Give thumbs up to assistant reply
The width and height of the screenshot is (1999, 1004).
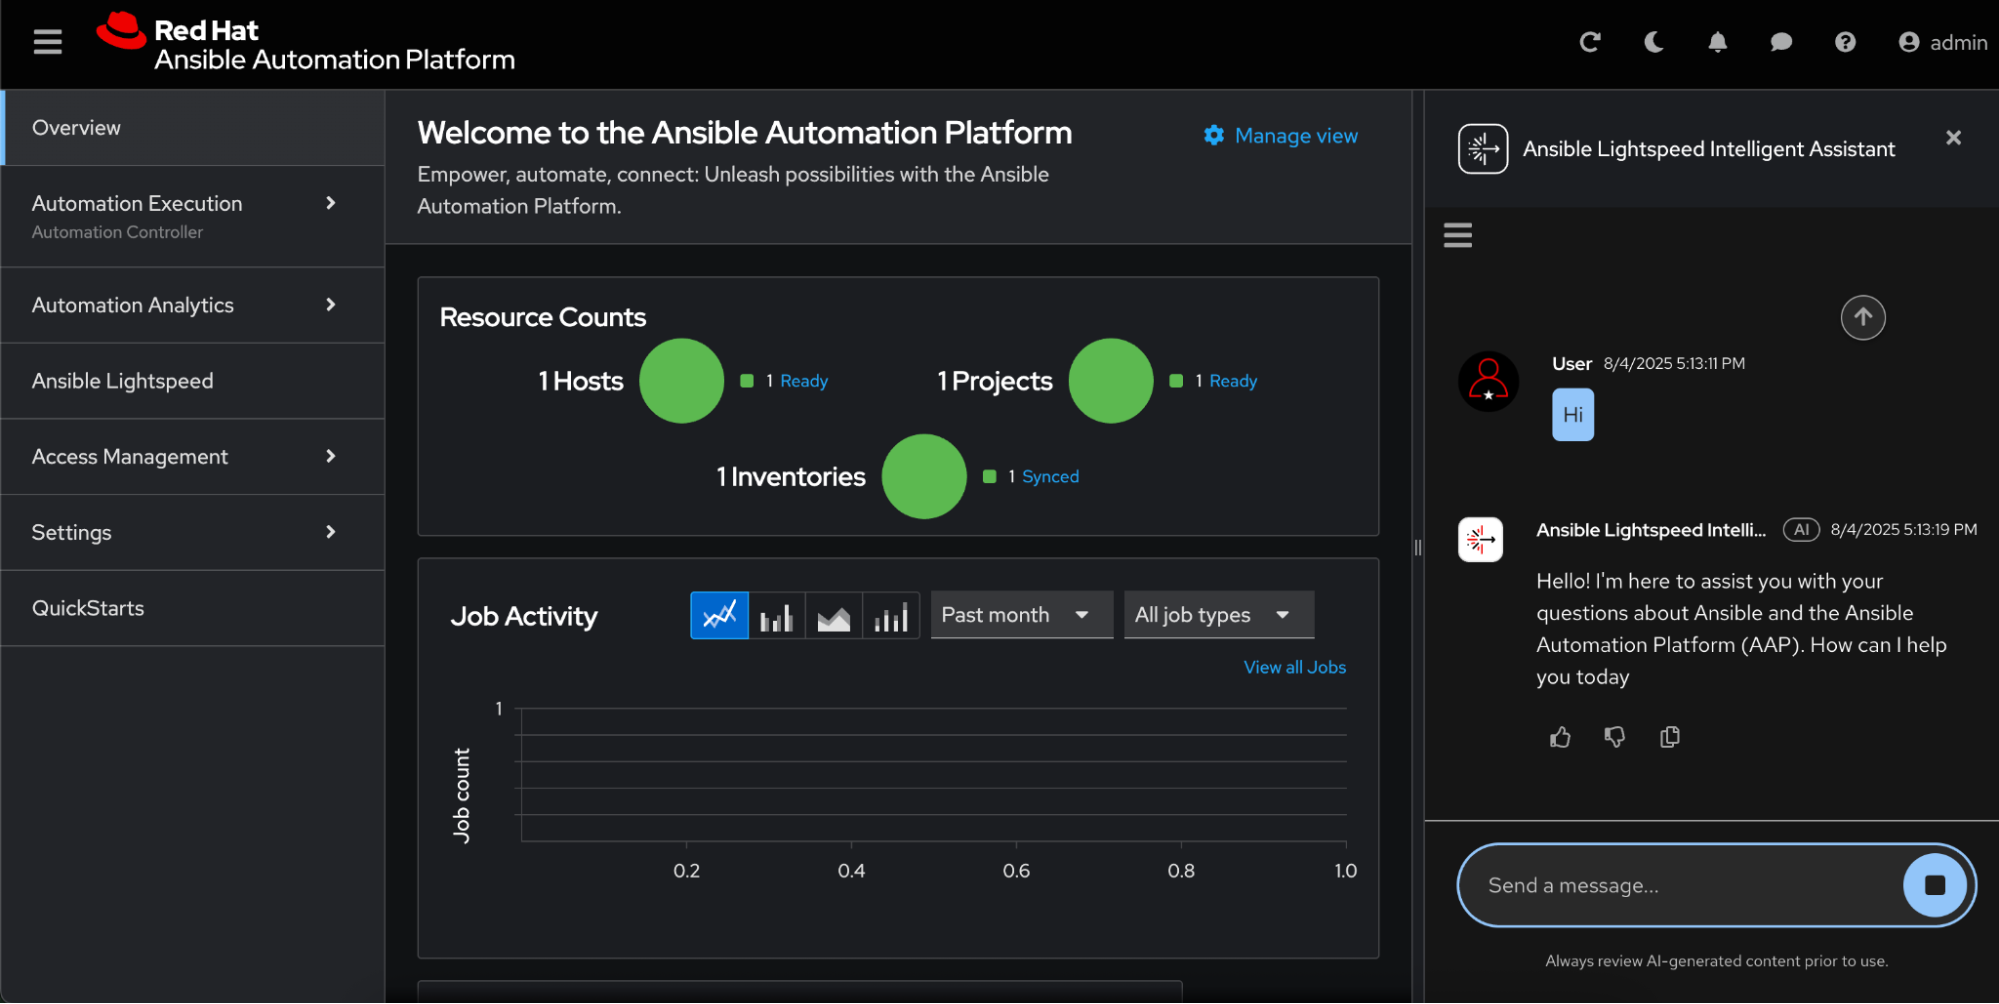coord(1560,737)
